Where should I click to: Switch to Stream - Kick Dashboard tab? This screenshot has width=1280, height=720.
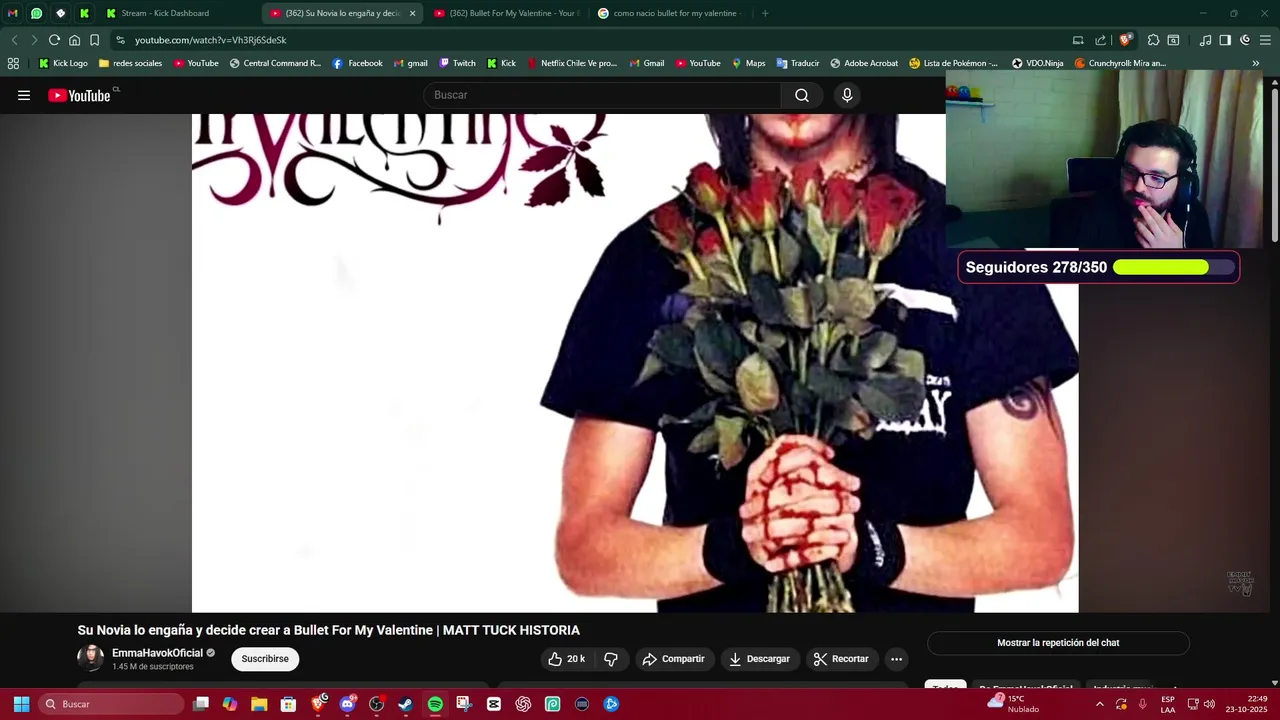coord(165,13)
